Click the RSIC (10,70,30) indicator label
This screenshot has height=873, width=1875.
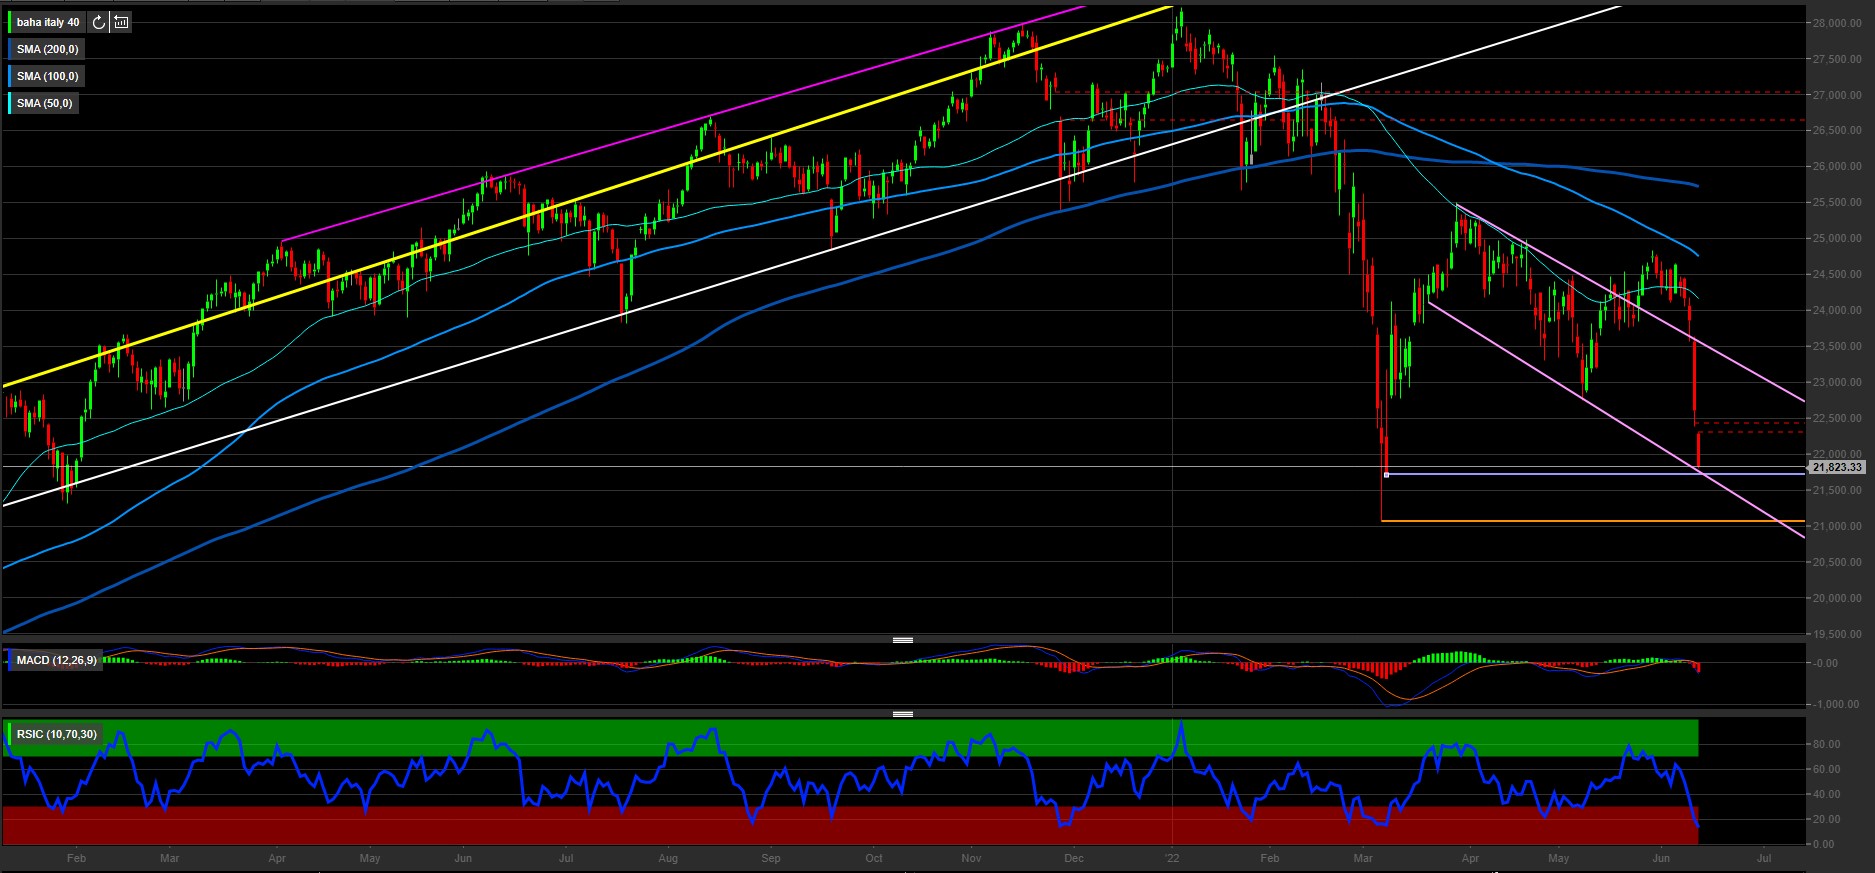(56, 734)
